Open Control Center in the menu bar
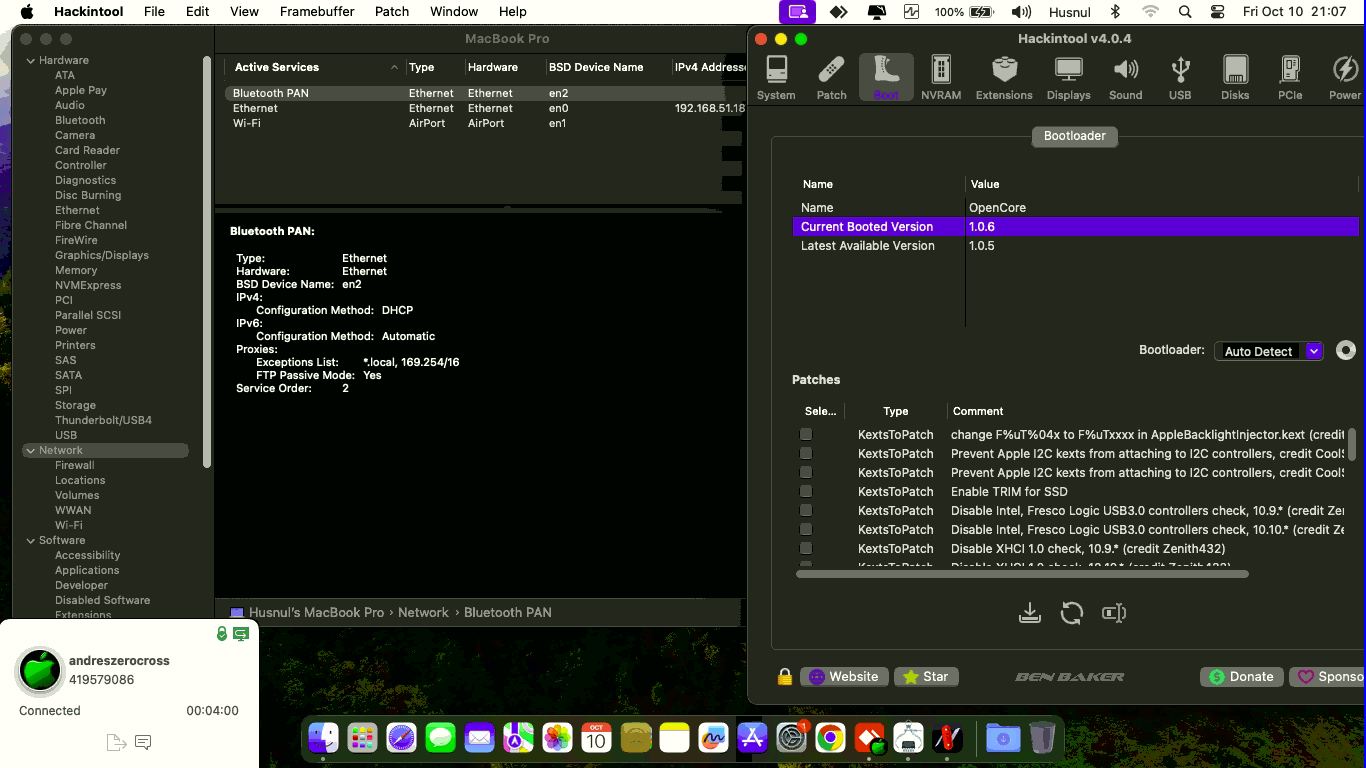This screenshot has height=768, width=1366. [x=1217, y=12]
